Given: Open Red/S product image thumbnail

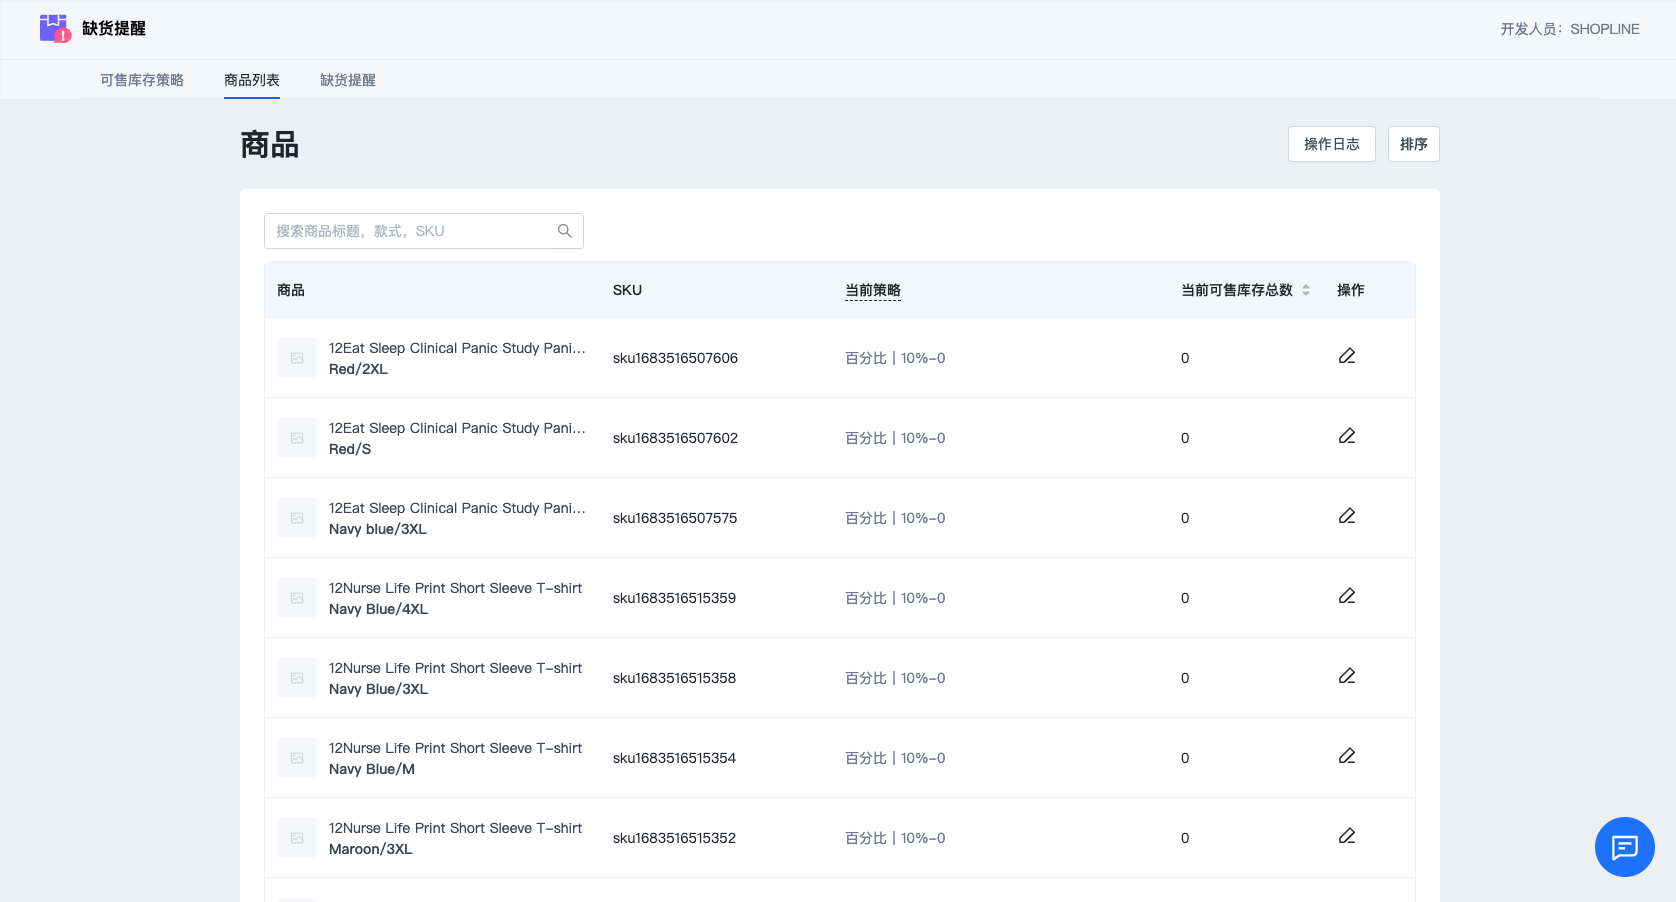Looking at the screenshot, I should [x=297, y=438].
